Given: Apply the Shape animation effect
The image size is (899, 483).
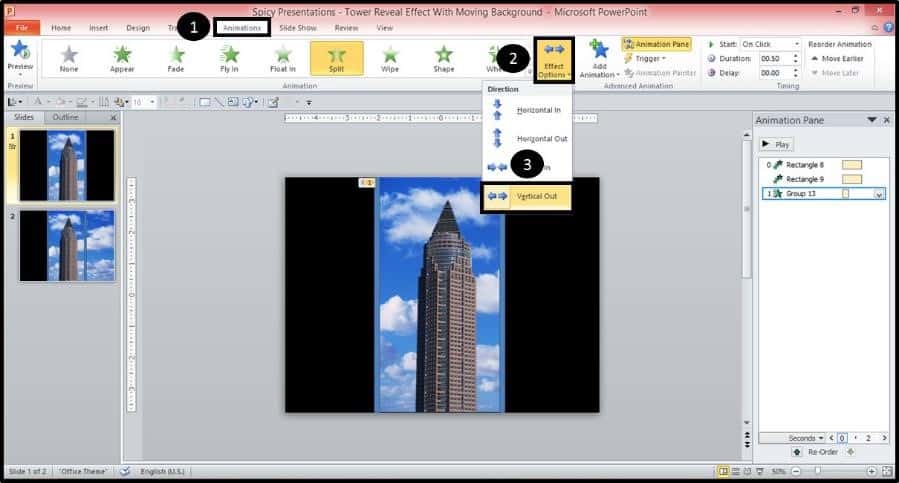Looking at the screenshot, I should tap(444, 59).
